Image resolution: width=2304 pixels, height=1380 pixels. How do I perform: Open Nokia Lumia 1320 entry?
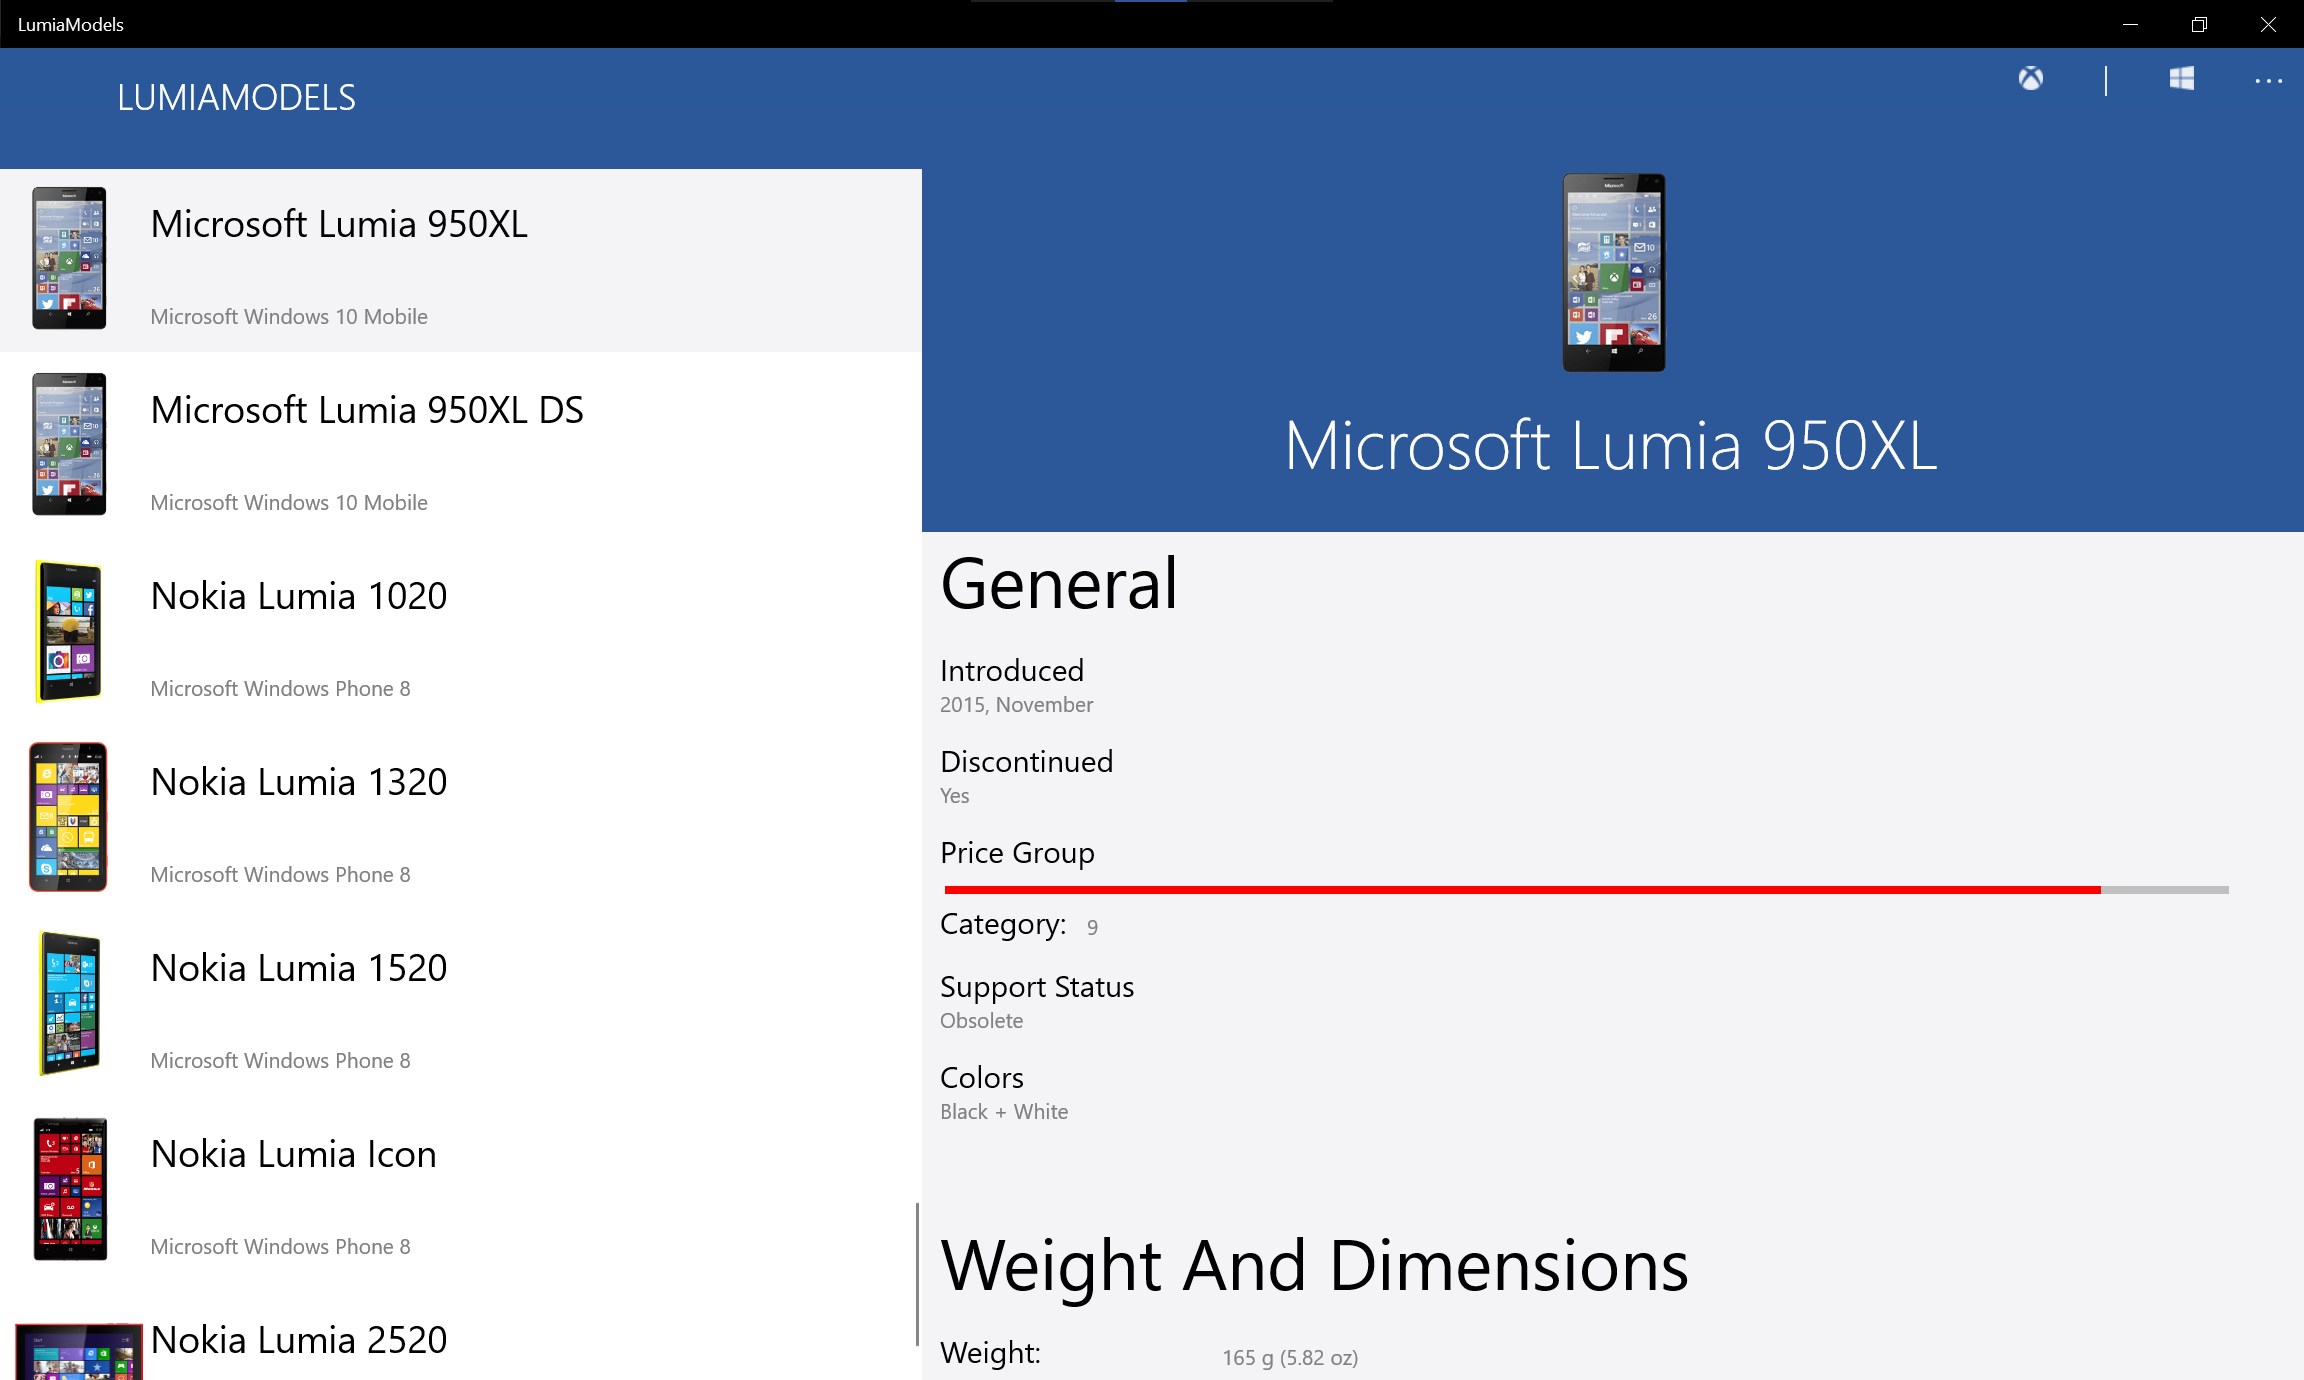461,817
